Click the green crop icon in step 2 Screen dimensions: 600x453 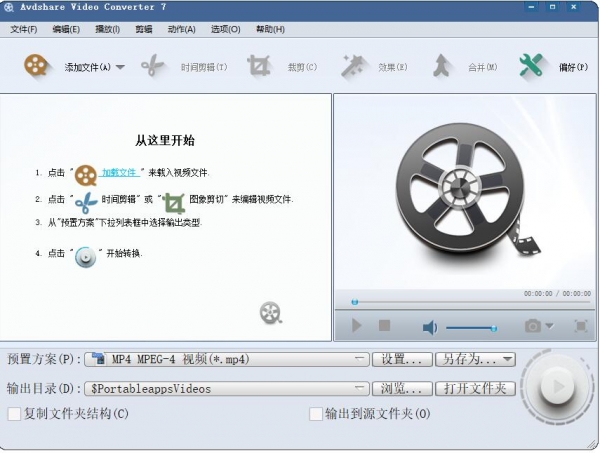(x=174, y=203)
